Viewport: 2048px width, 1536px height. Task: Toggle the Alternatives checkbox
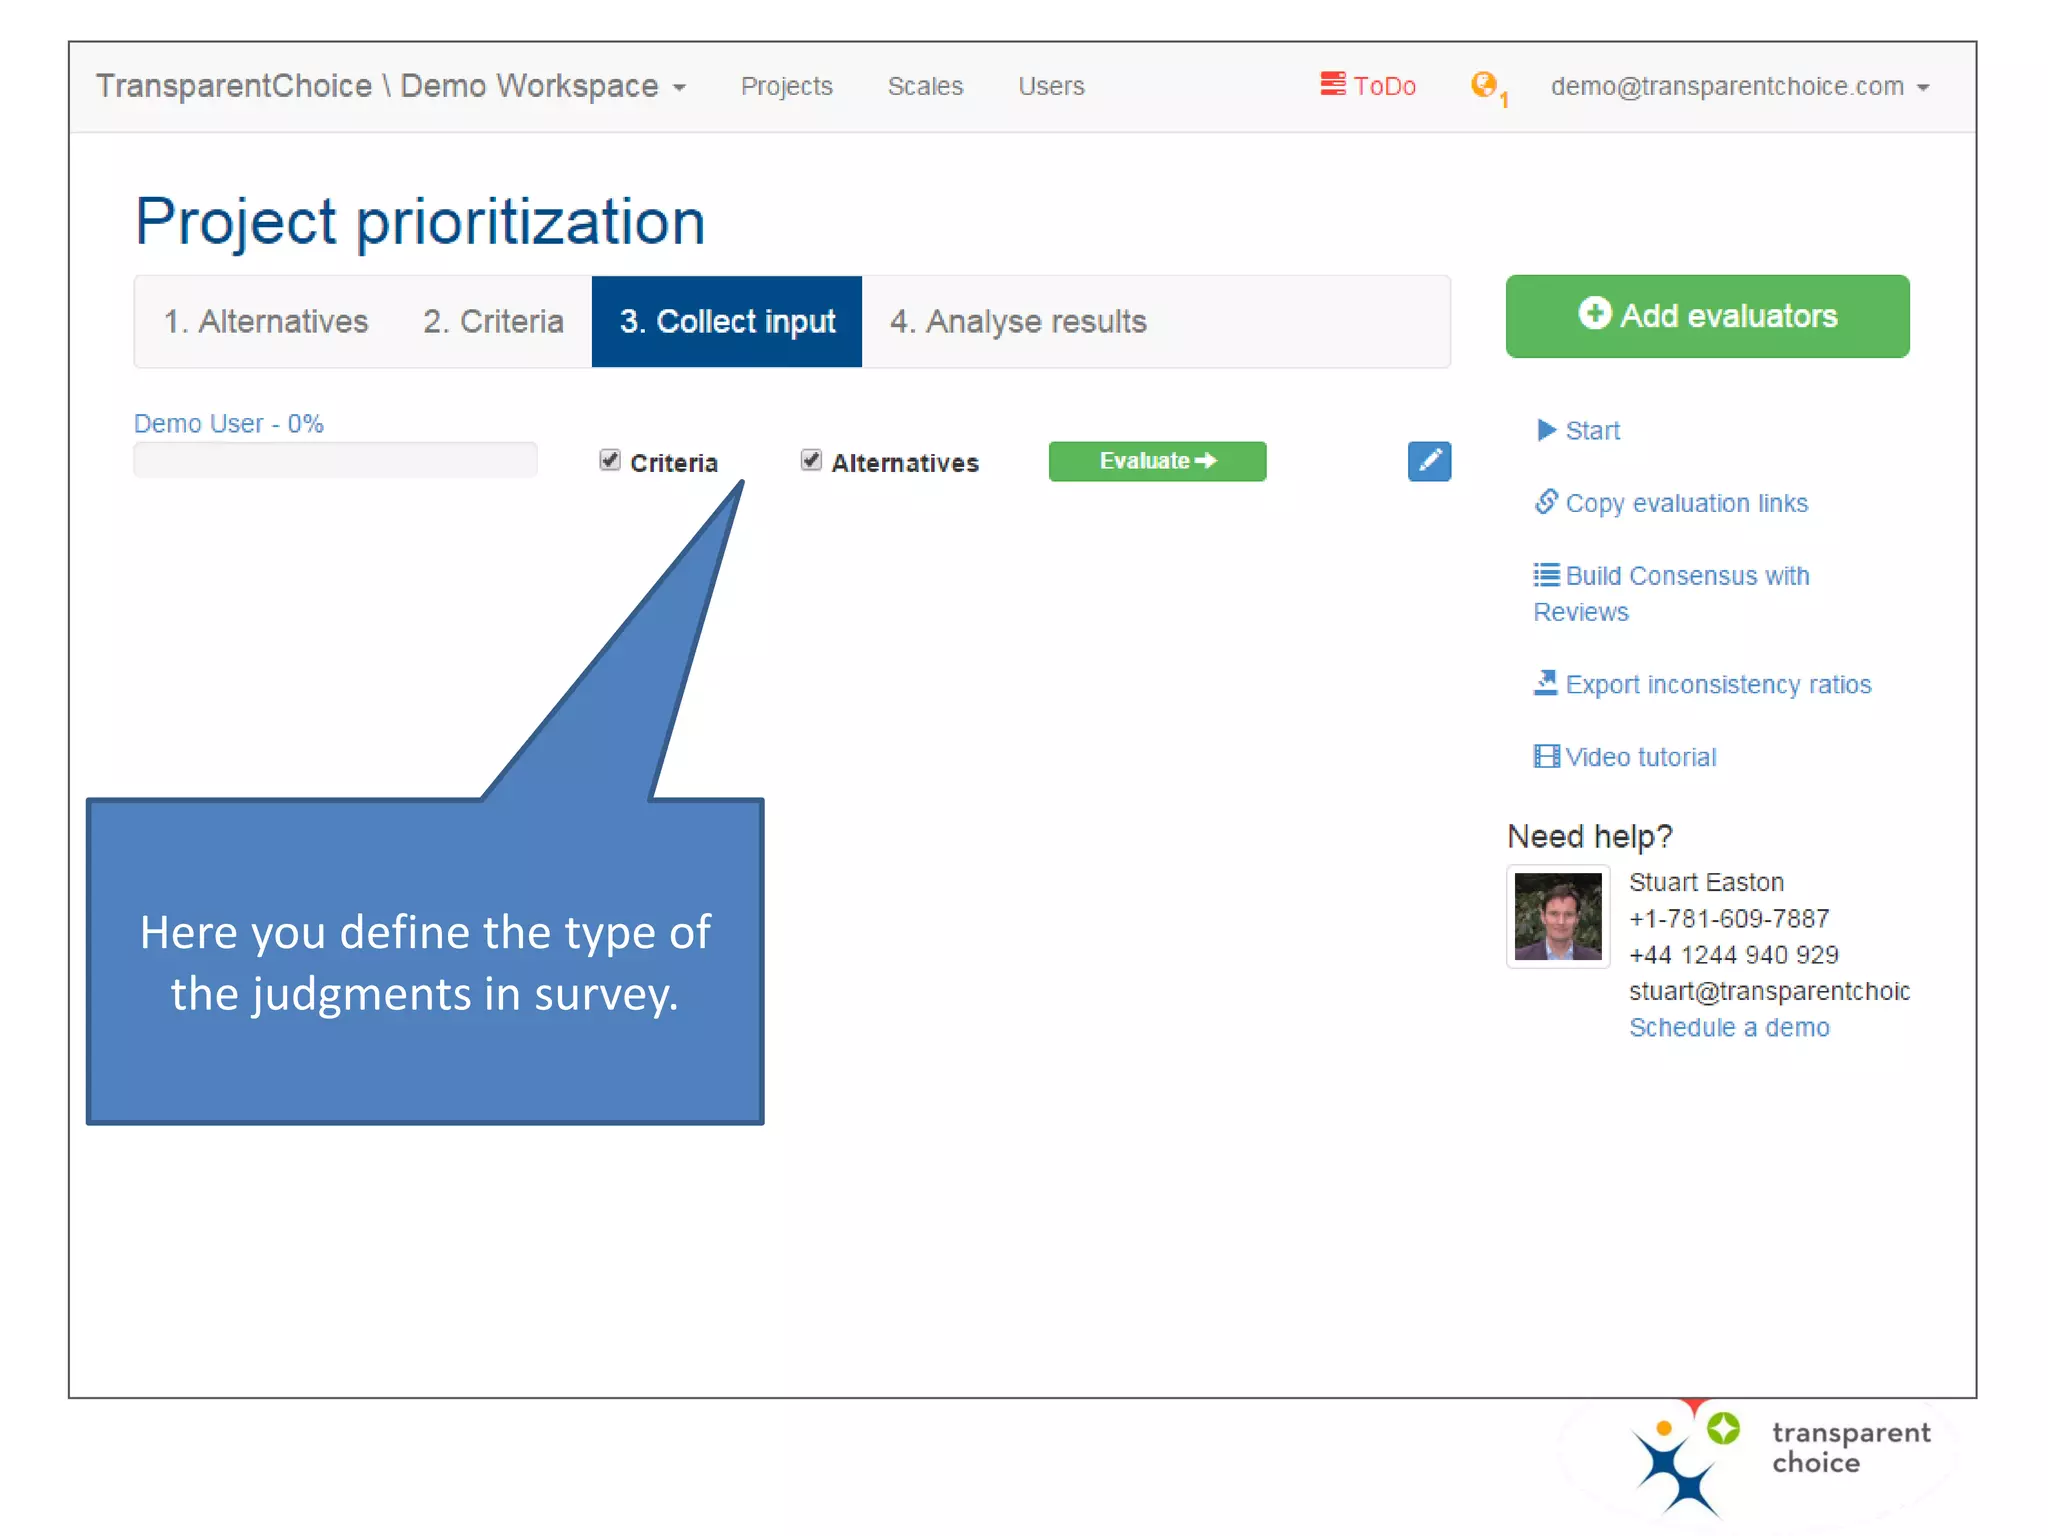click(x=811, y=460)
